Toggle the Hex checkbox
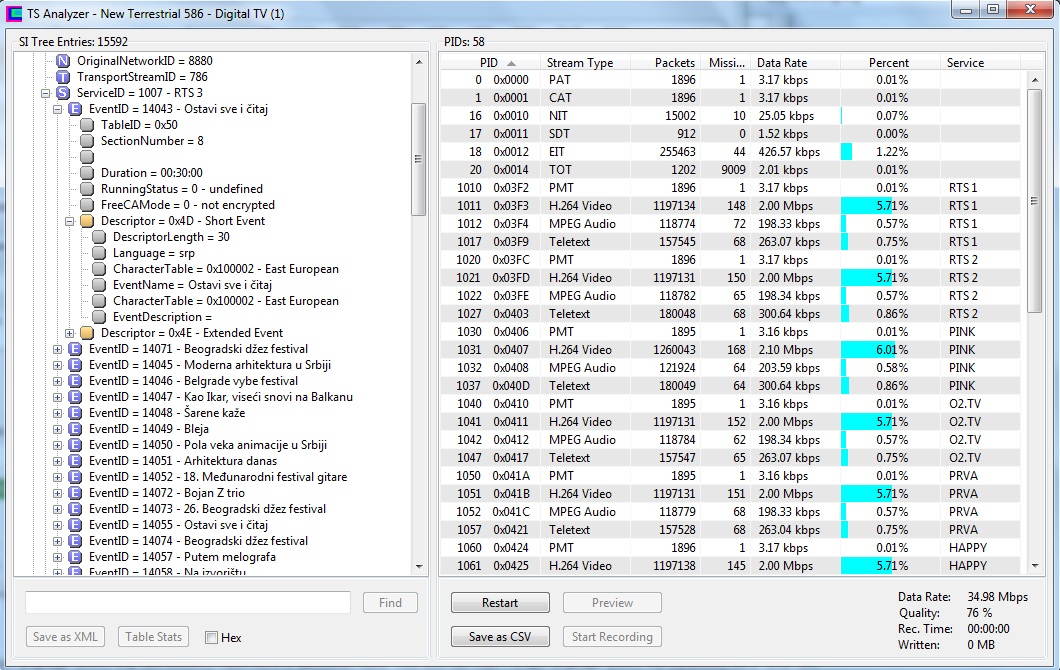 tap(212, 638)
